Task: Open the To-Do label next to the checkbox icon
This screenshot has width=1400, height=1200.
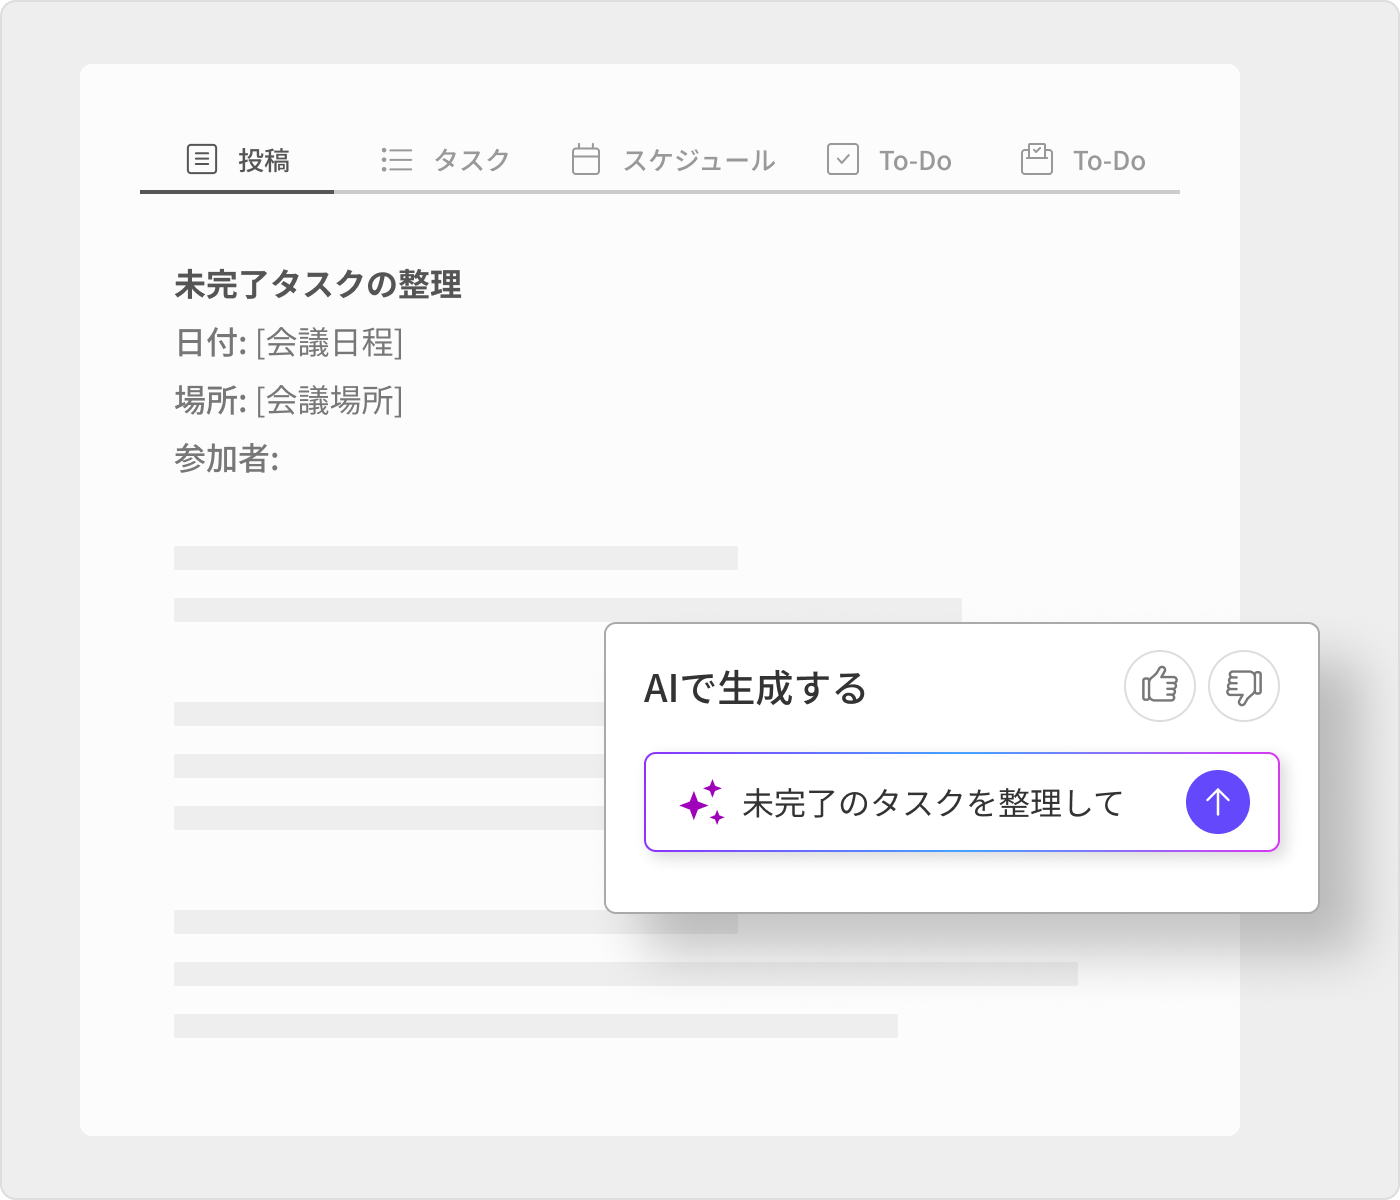Action: [x=915, y=161]
